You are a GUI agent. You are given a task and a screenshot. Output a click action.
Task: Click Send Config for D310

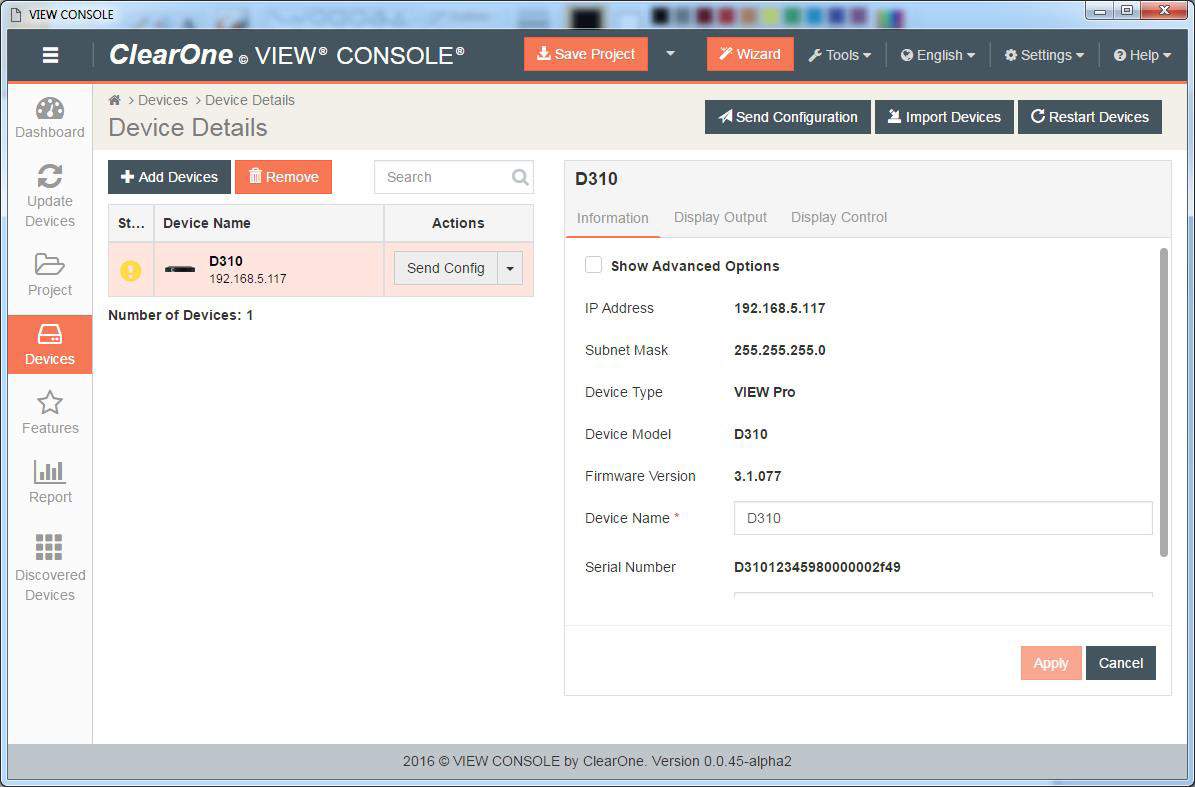[x=446, y=268]
